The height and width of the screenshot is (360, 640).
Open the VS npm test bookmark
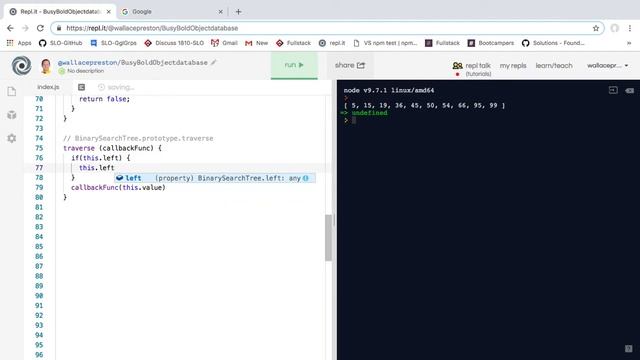click(385, 43)
